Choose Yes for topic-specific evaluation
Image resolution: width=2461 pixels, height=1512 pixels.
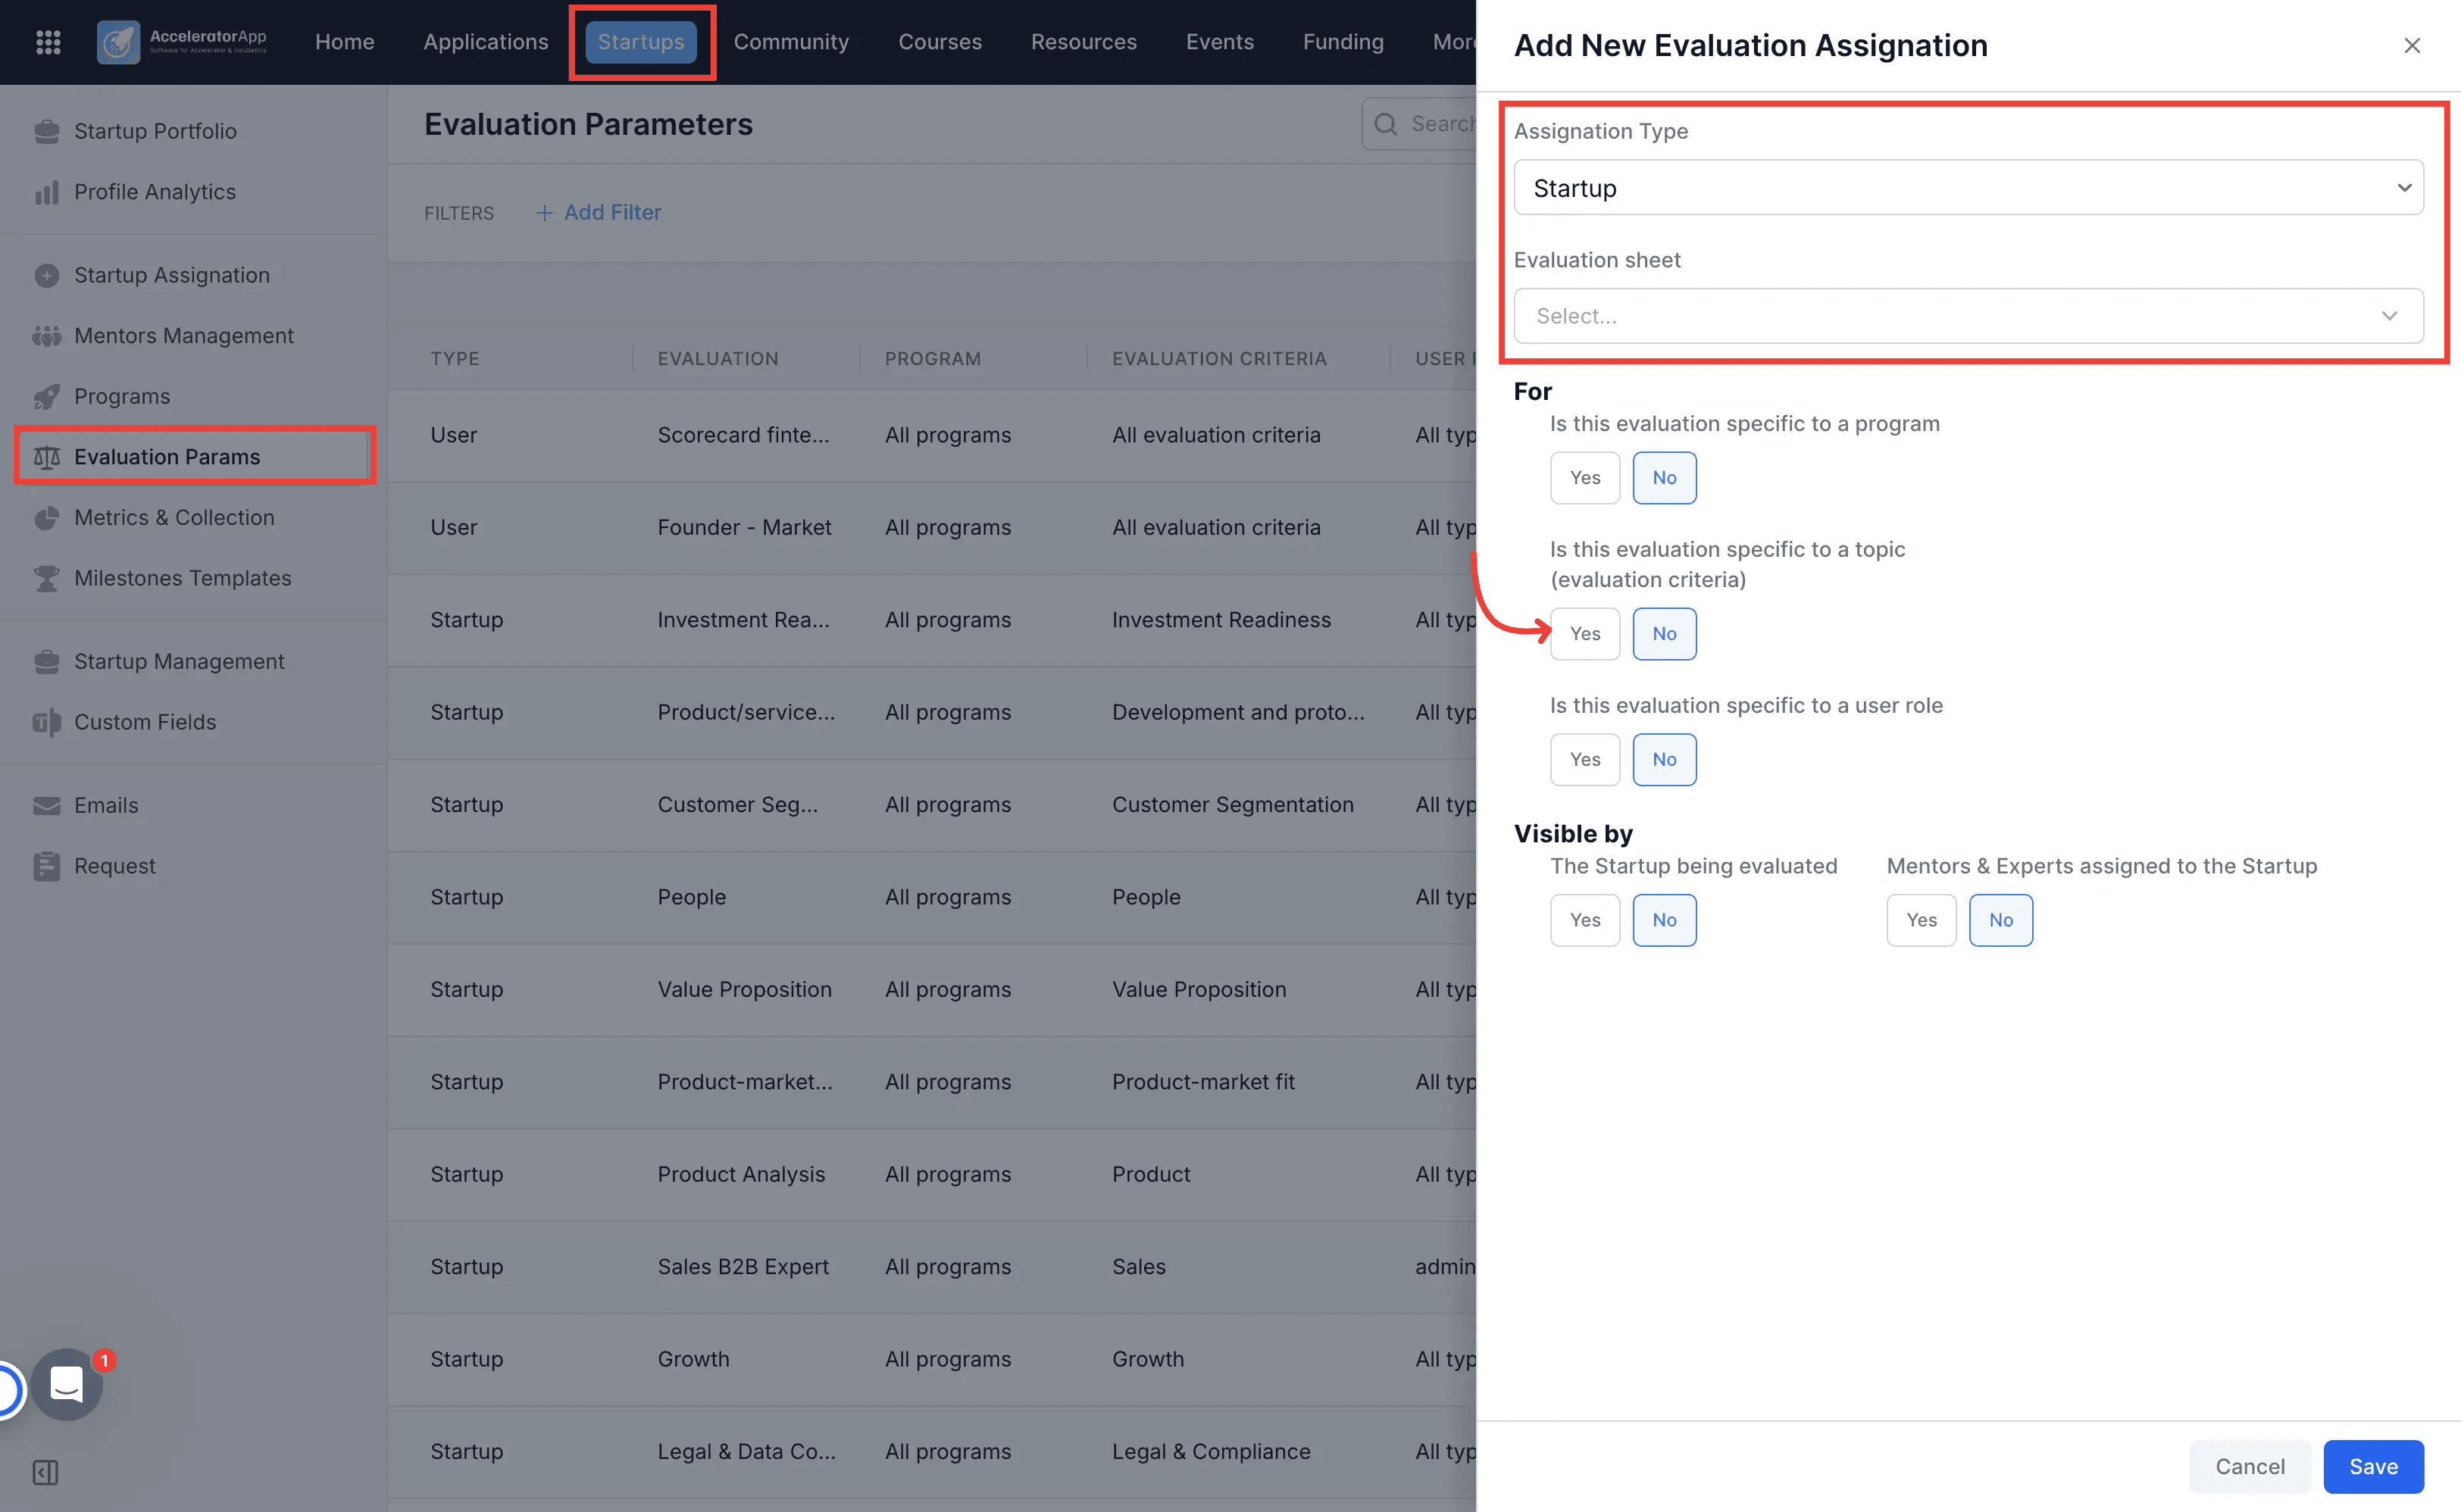pyautogui.click(x=1585, y=634)
